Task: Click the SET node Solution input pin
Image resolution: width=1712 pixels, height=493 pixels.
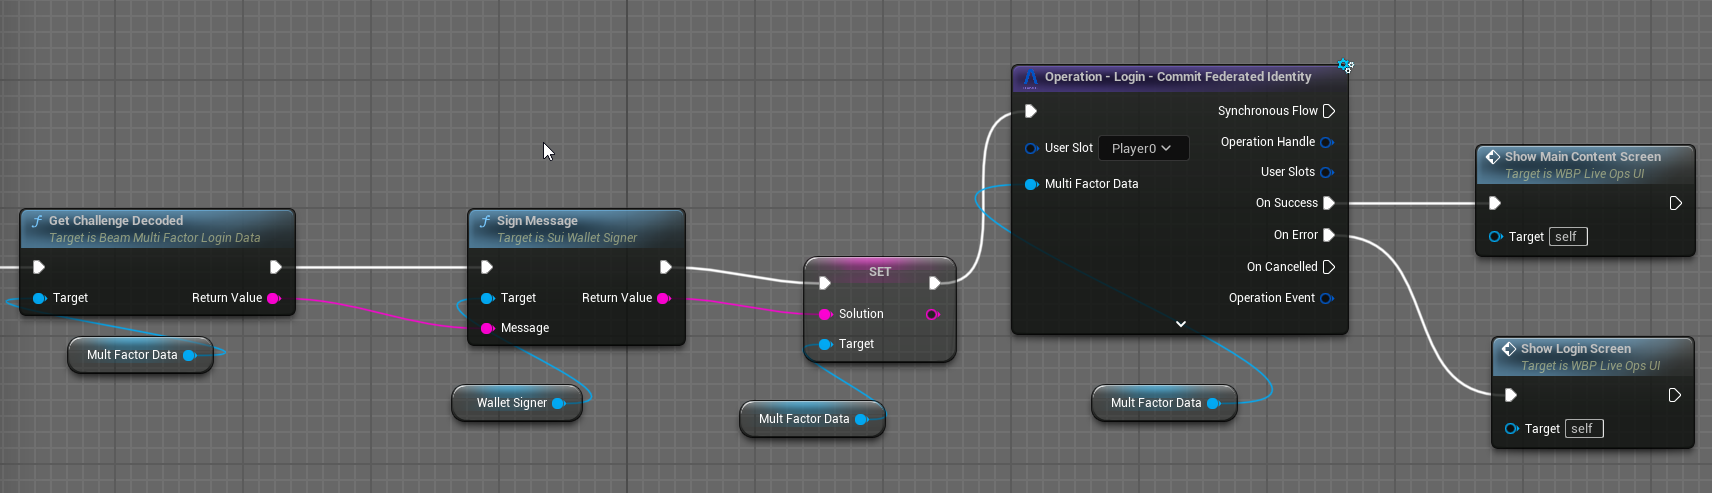Action: tap(825, 314)
